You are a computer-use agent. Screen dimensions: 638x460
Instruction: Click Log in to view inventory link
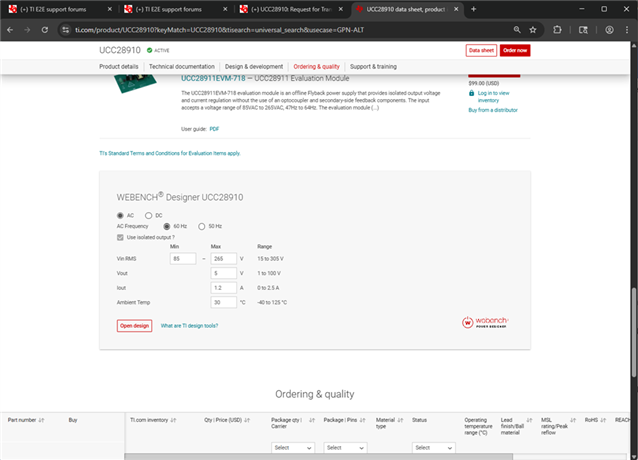(x=493, y=96)
